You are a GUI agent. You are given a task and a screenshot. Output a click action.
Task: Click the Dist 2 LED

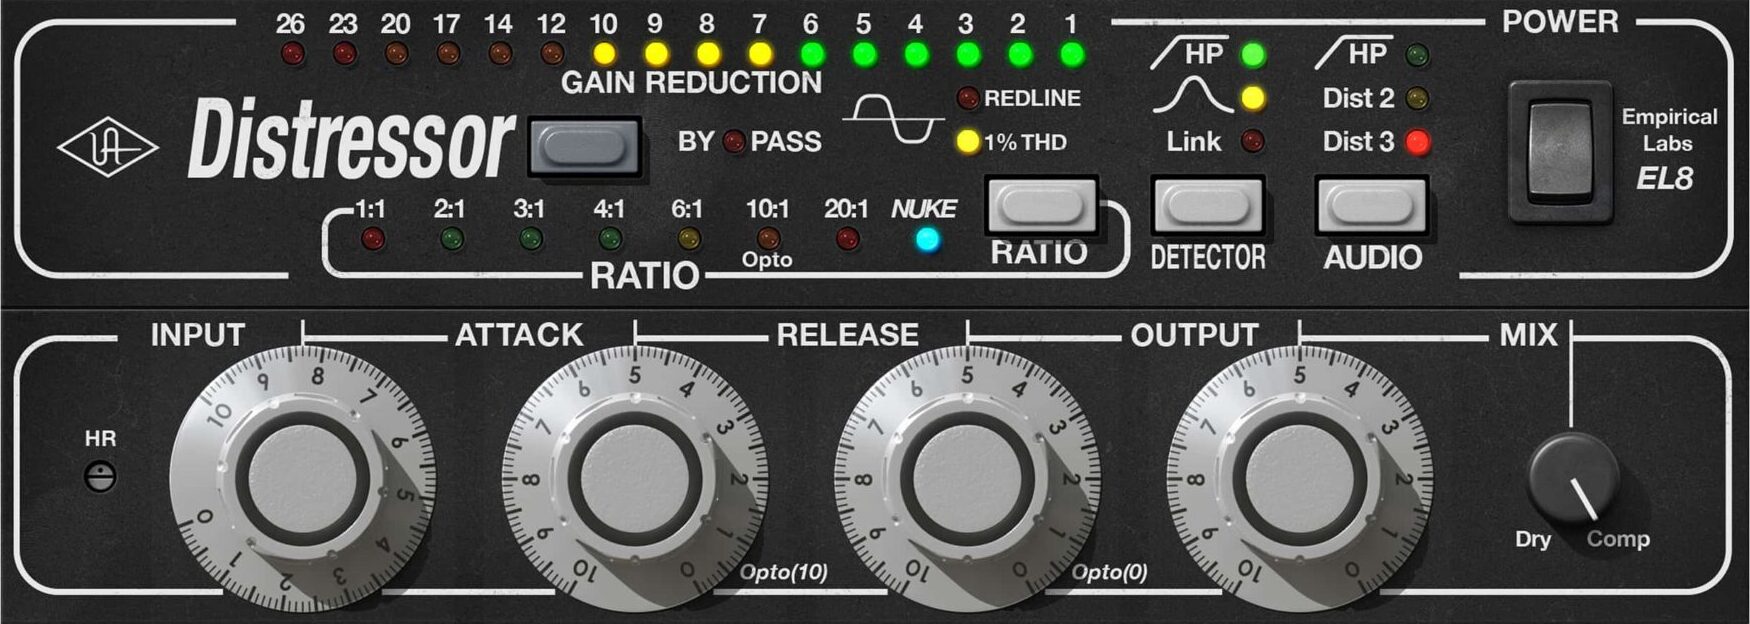coord(1417,98)
